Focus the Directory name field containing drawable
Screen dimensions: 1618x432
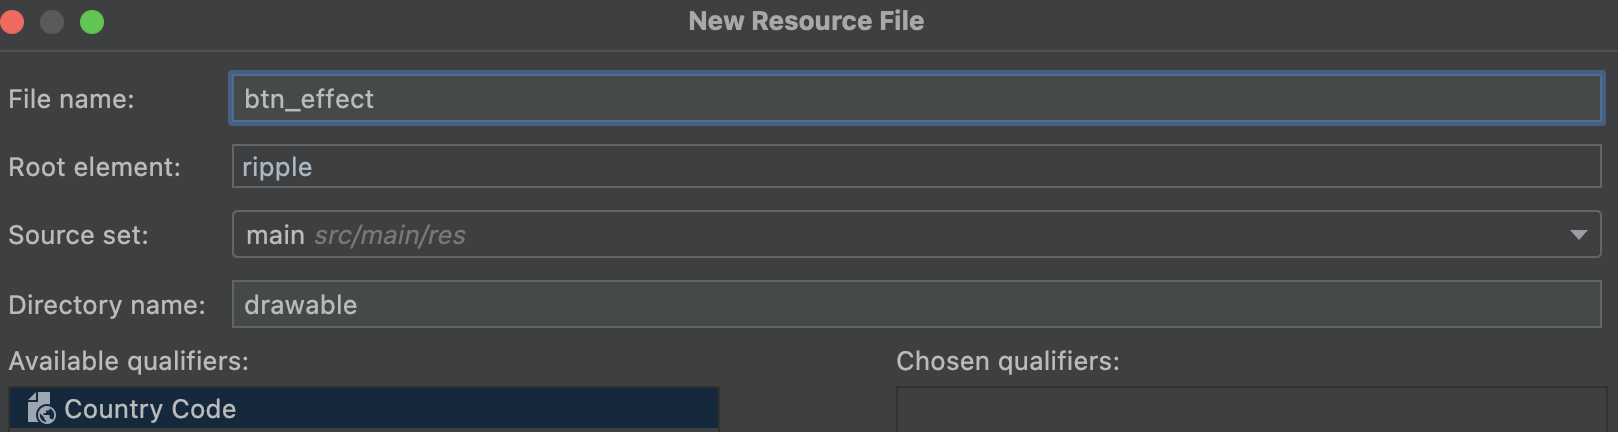[x=916, y=304]
